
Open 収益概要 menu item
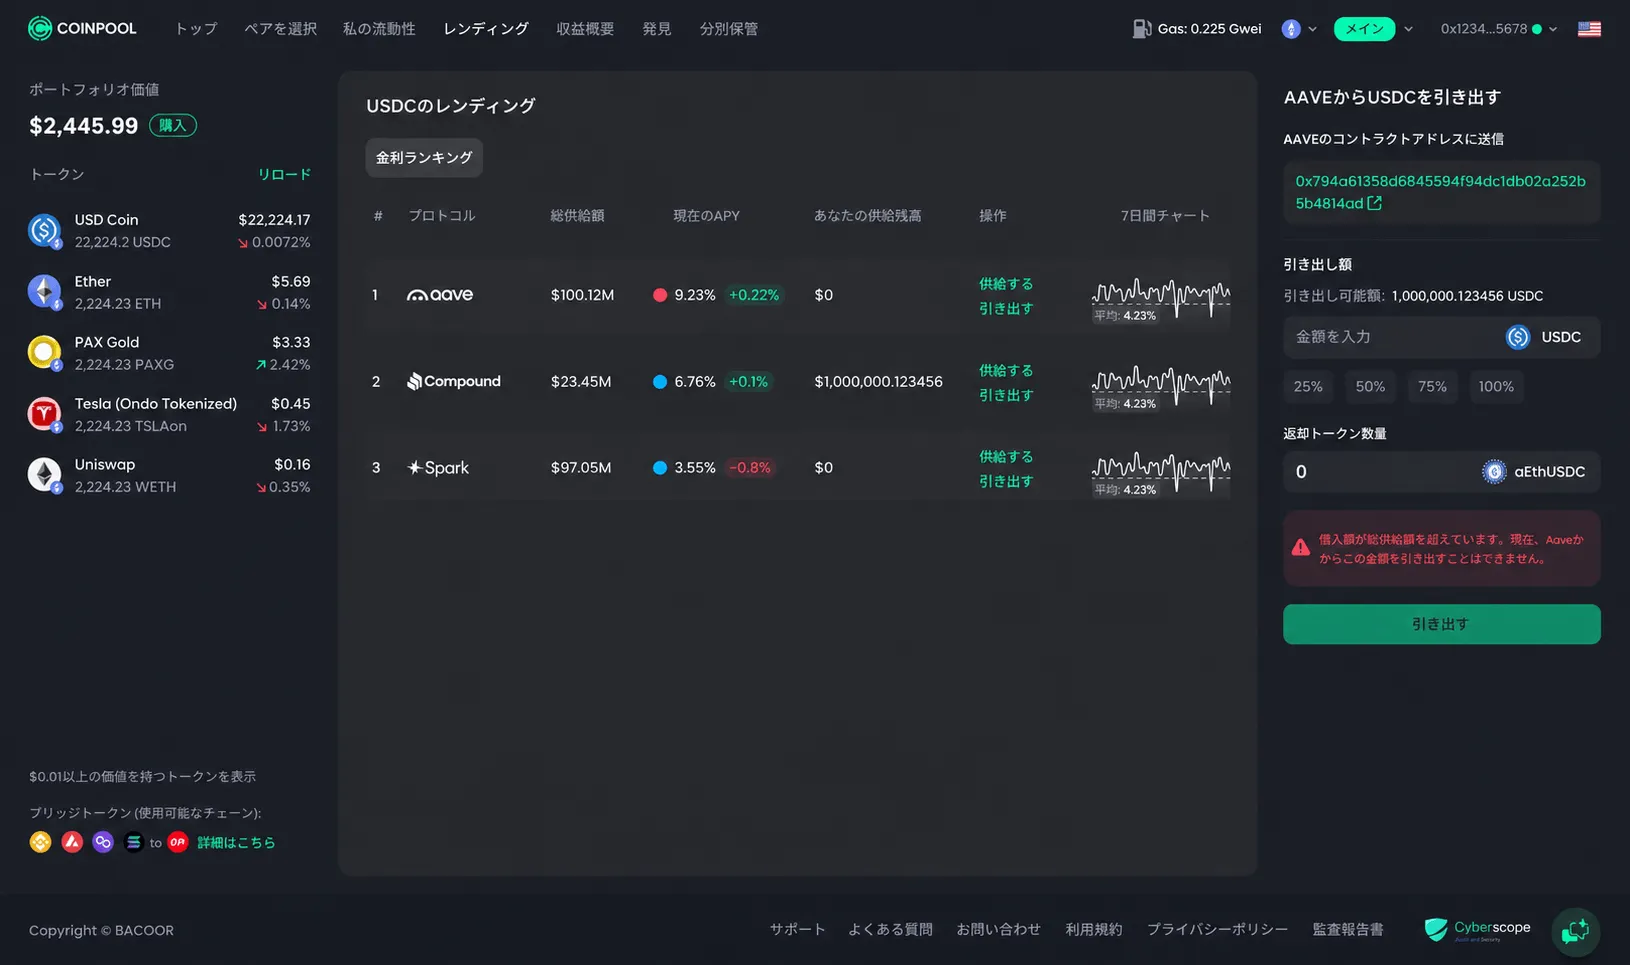585,29
